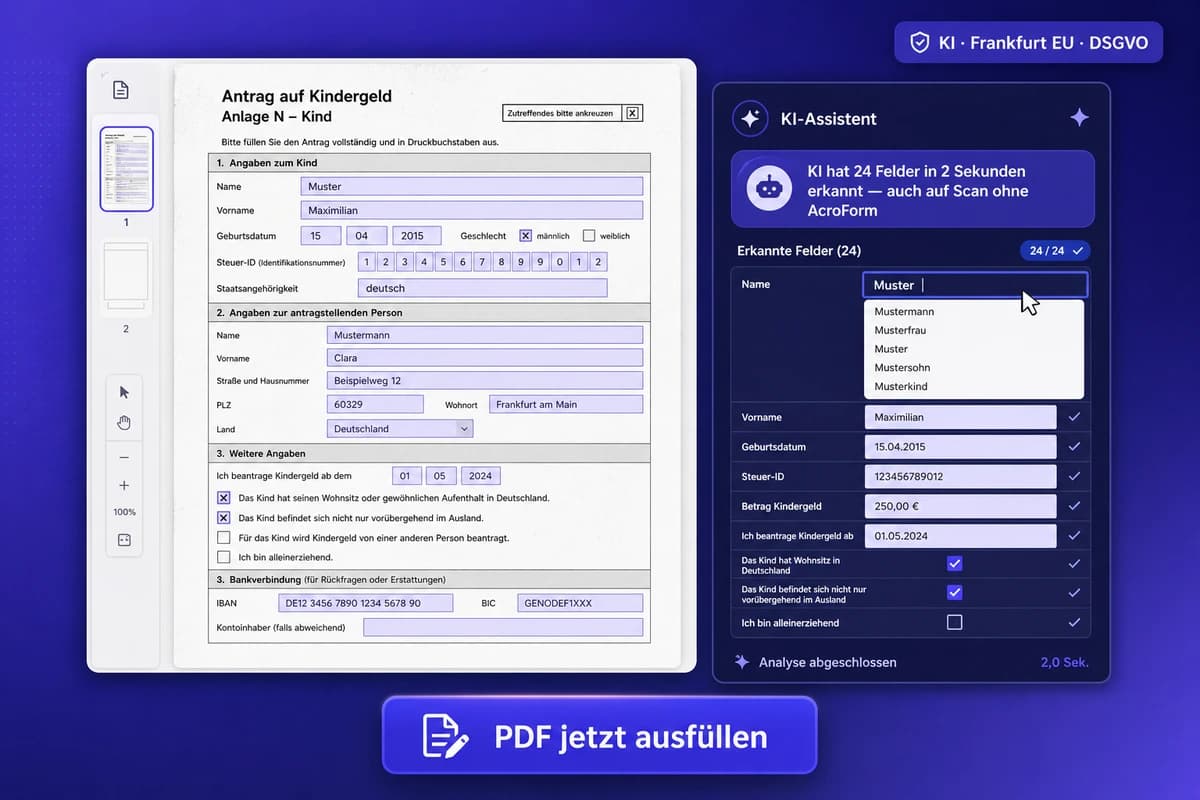
Task: Toggle form checkbox nicht nur vorübergehend im Ausland
Action: (x=224, y=518)
